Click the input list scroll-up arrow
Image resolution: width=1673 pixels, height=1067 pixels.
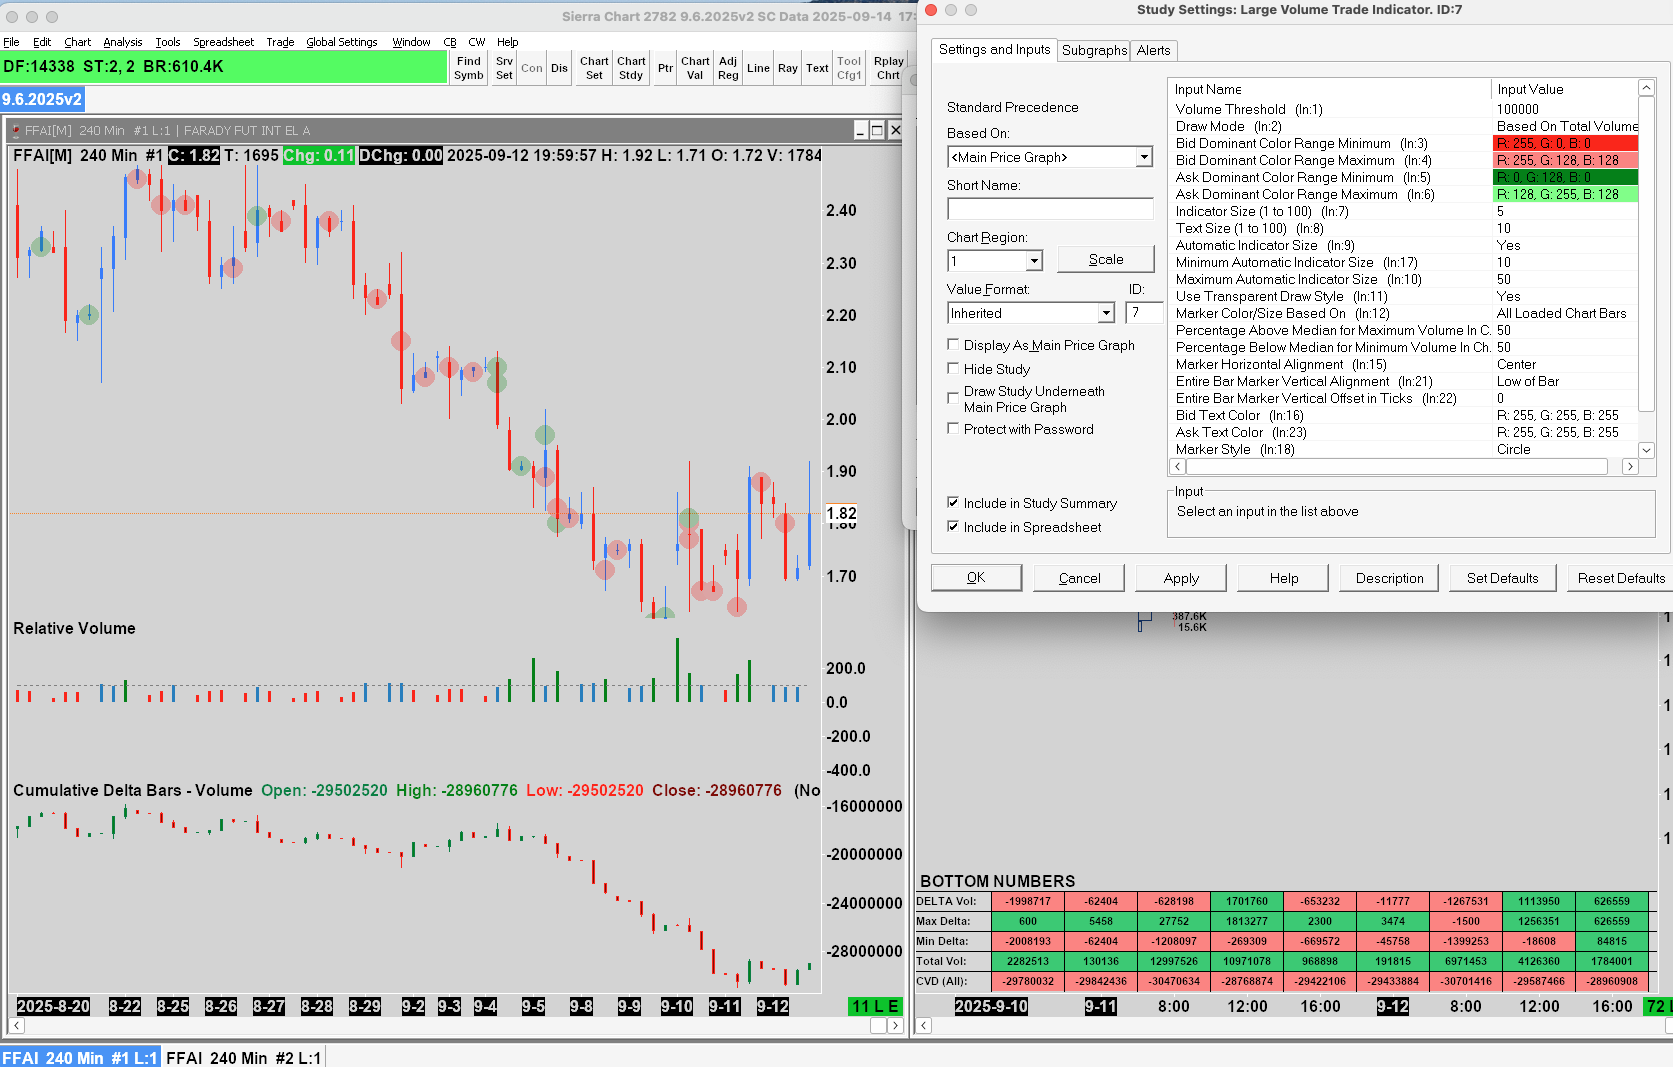pyautogui.click(x=1646, y=88)
